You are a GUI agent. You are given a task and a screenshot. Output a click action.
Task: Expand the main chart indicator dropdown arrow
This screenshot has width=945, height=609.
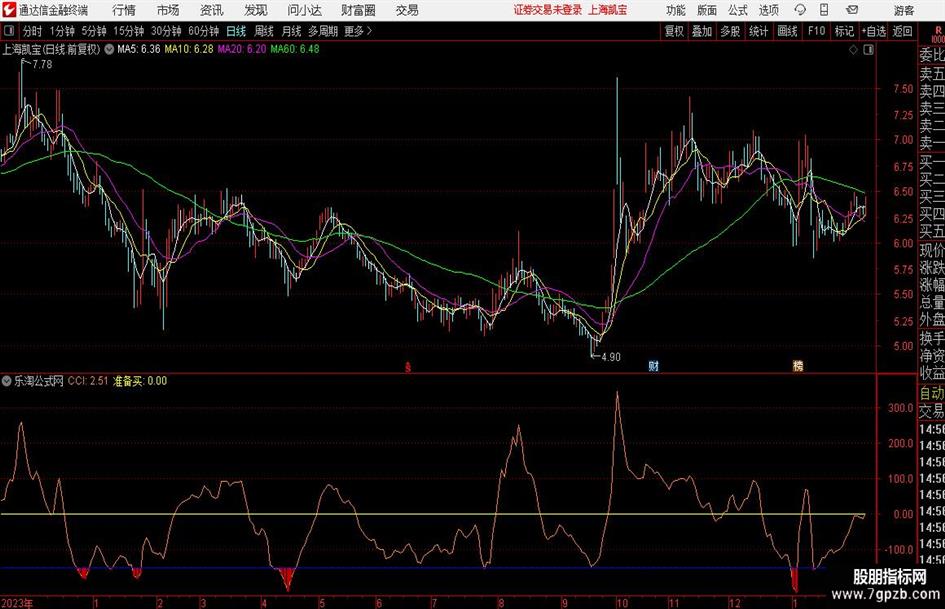pos(109,49)
